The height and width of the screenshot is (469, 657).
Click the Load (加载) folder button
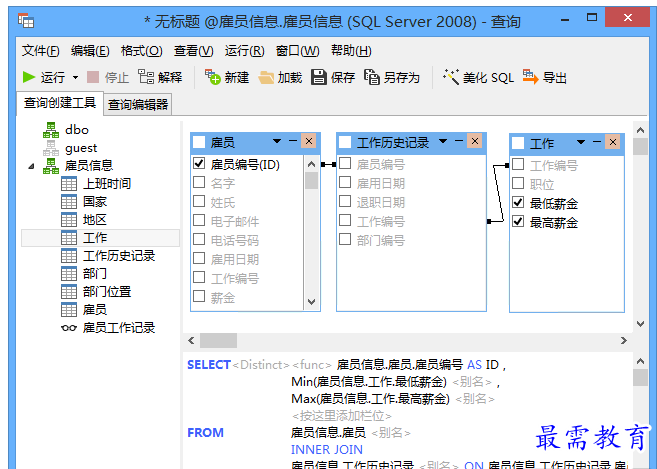[x=280, y=78]
